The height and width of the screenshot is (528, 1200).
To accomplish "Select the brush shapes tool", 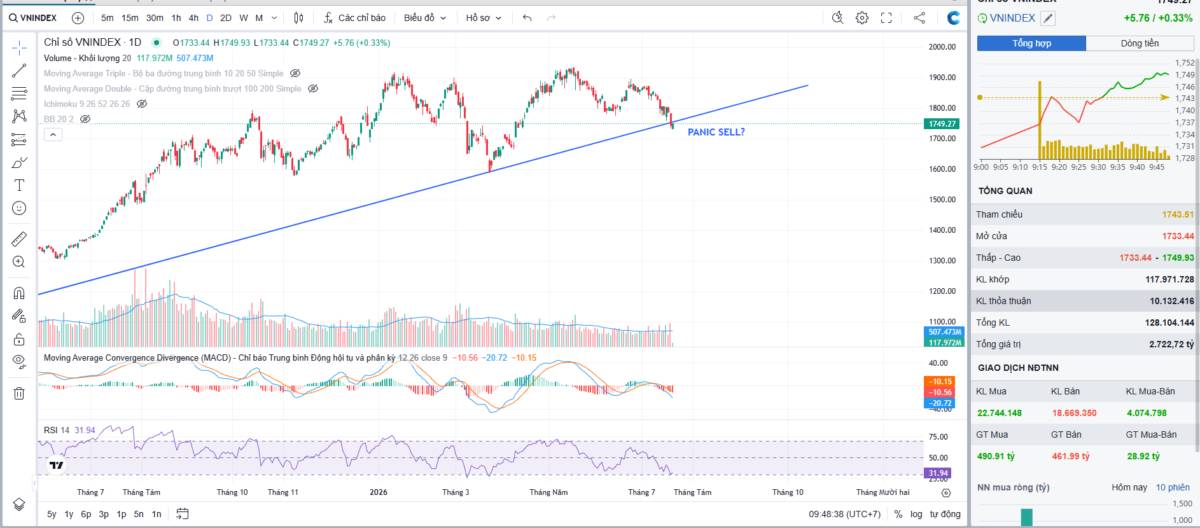I will point(18,162).
